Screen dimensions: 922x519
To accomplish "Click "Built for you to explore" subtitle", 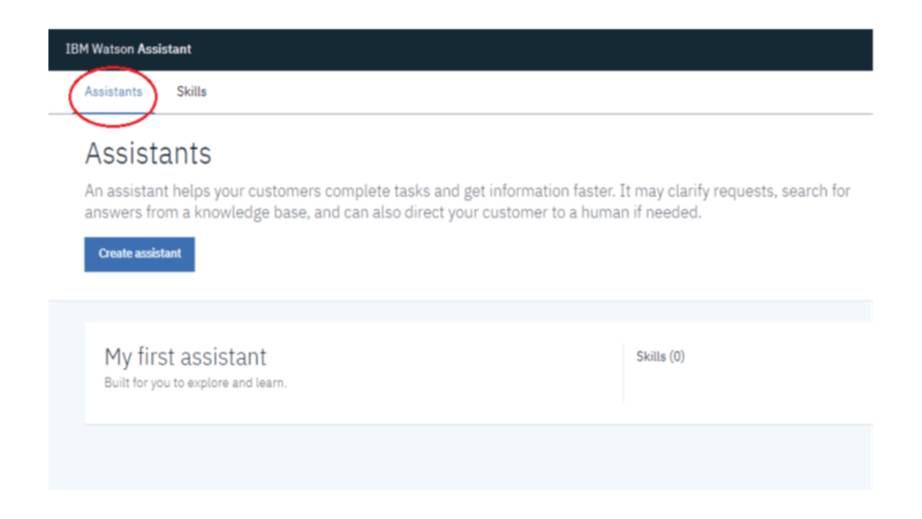I will tap(195, 383).
